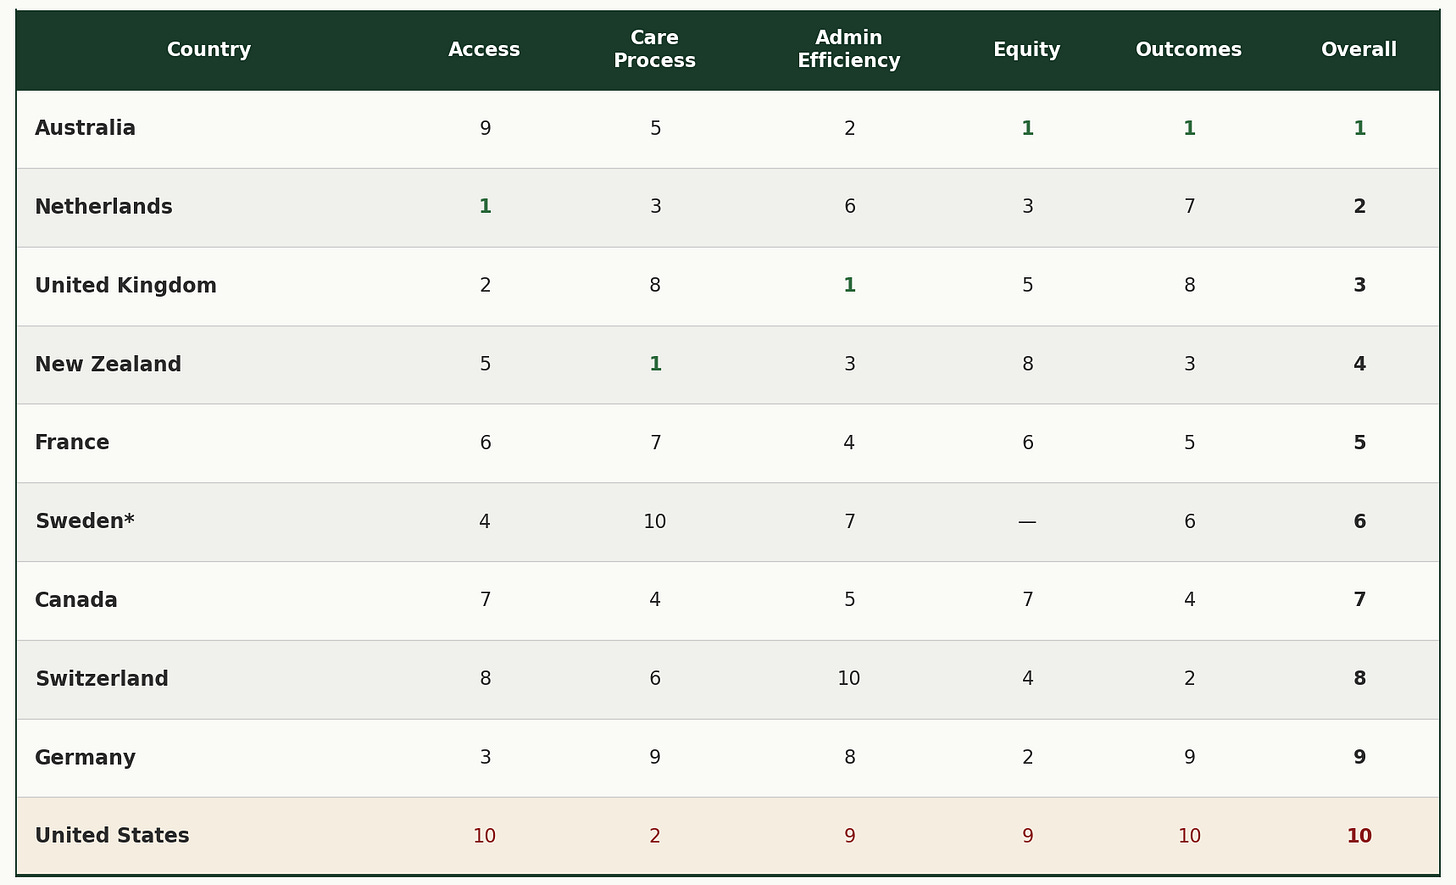
Task: Click Netherlands' Outcomes value 7
Action: [x=1189, y=207]
